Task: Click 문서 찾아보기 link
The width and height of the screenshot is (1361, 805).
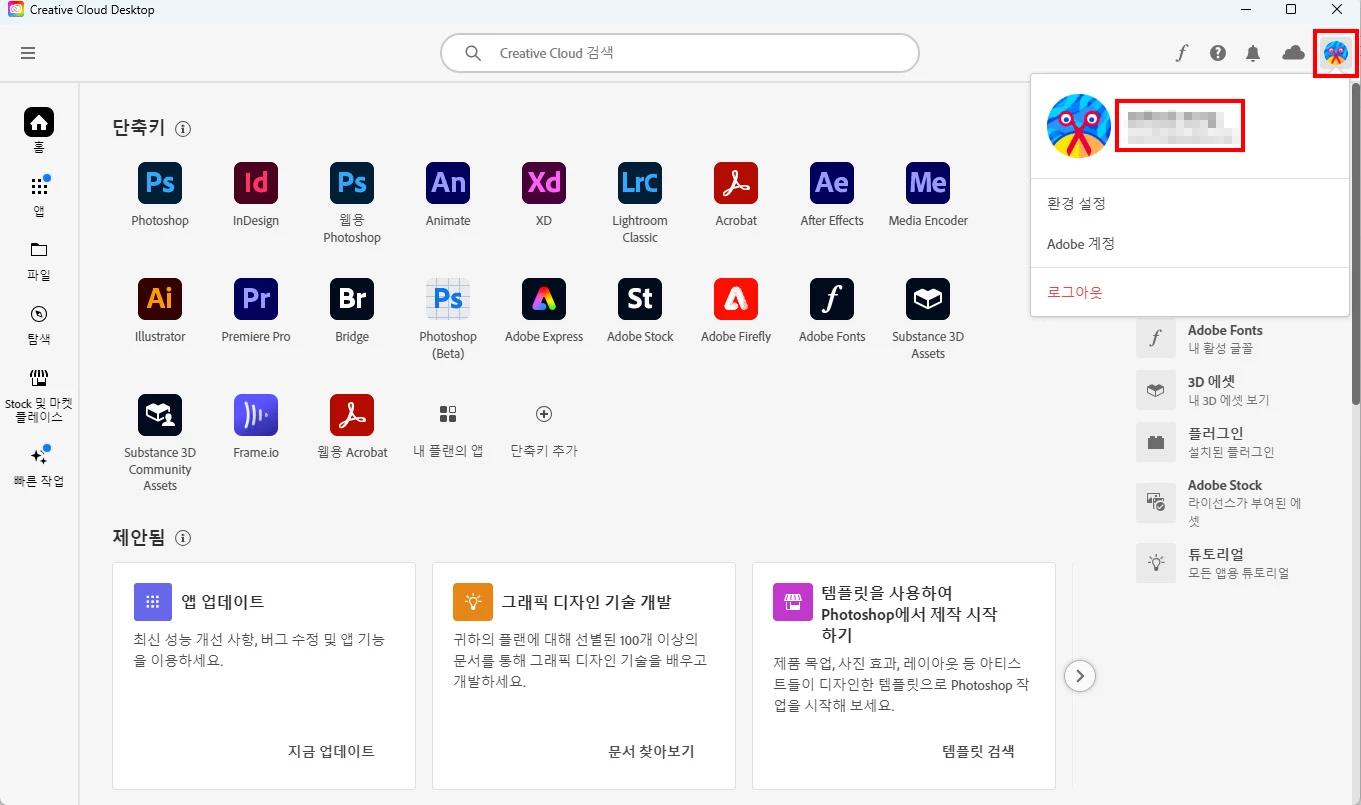Action: tap(651, 751)
